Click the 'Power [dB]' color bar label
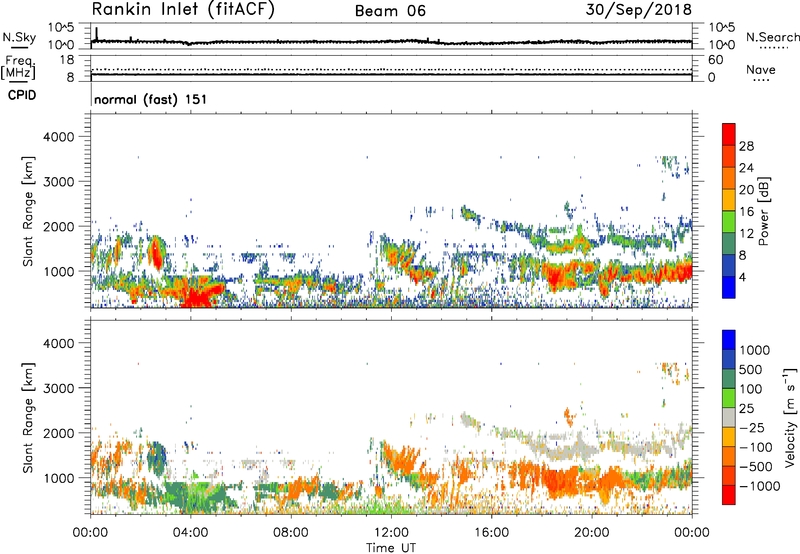Viewport: 800px width, 554px height. point(764,211)
